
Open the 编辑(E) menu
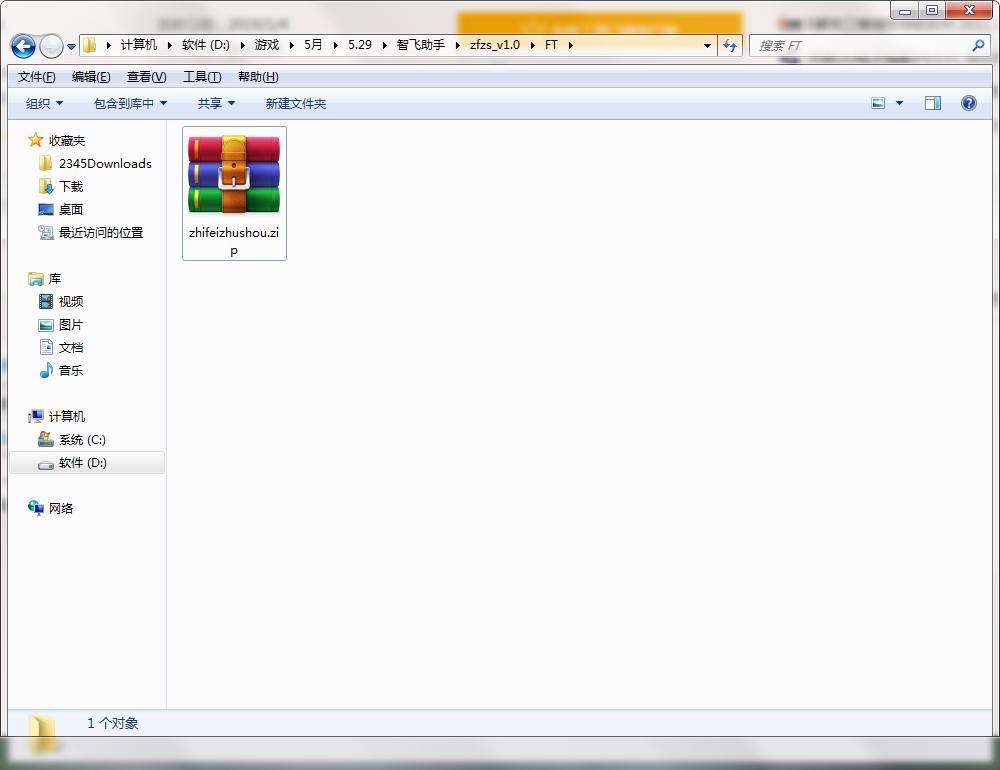click(x=91, y=77)
